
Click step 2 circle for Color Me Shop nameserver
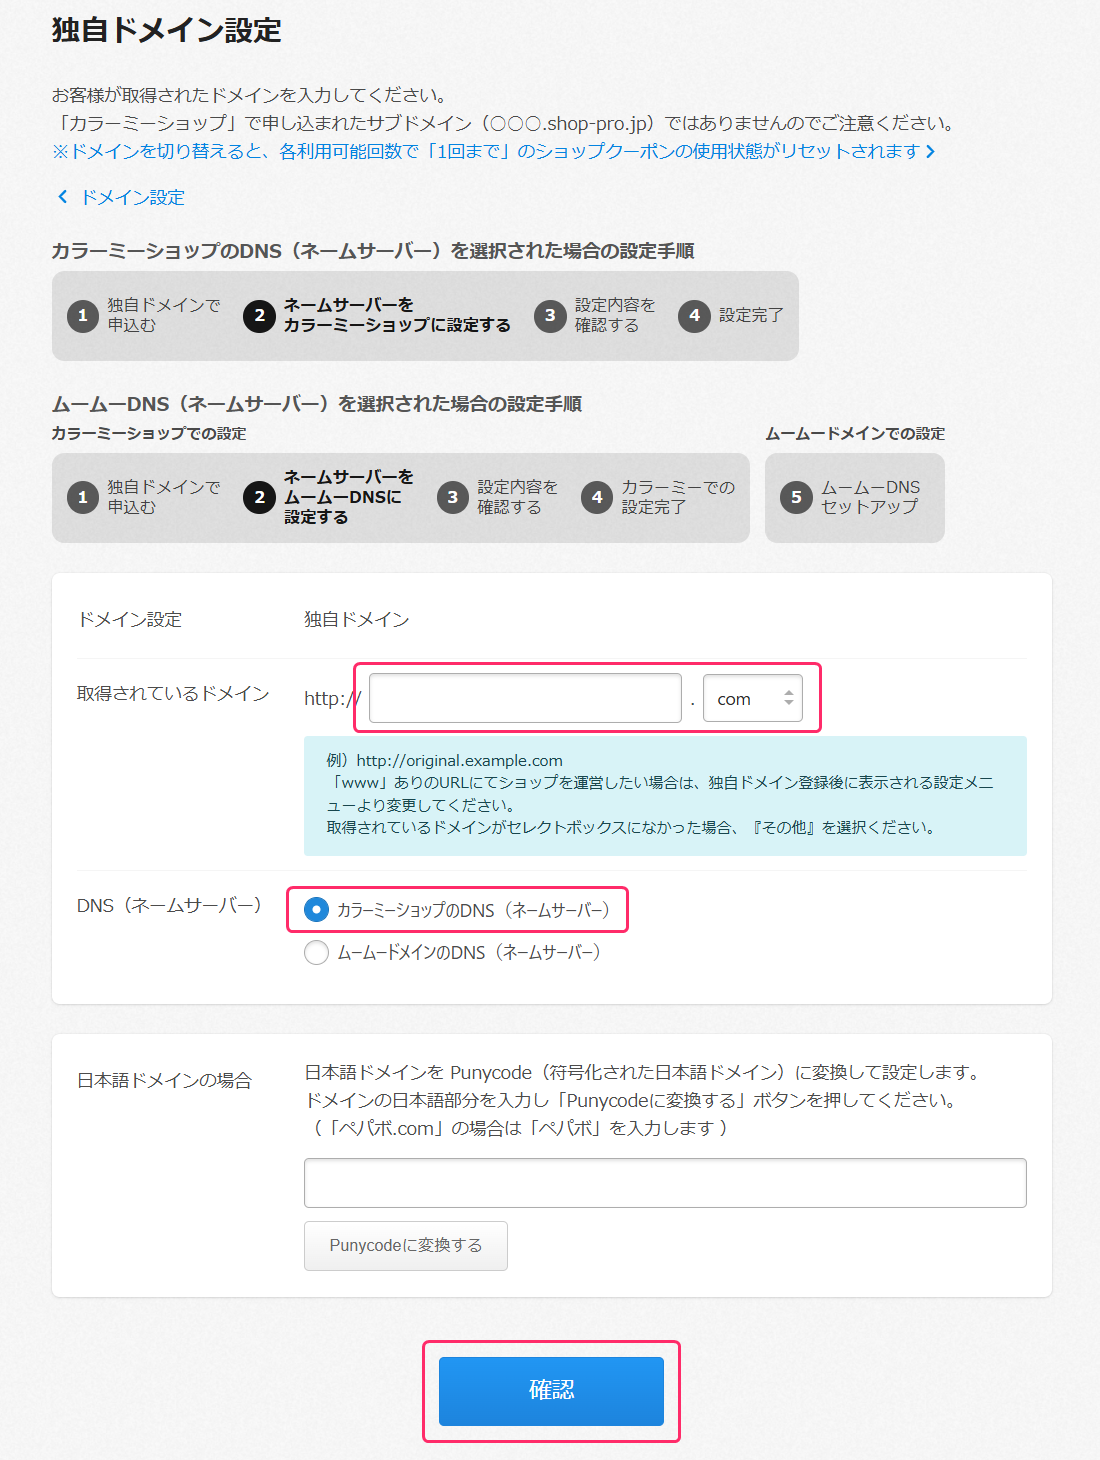tap(259, 316)
